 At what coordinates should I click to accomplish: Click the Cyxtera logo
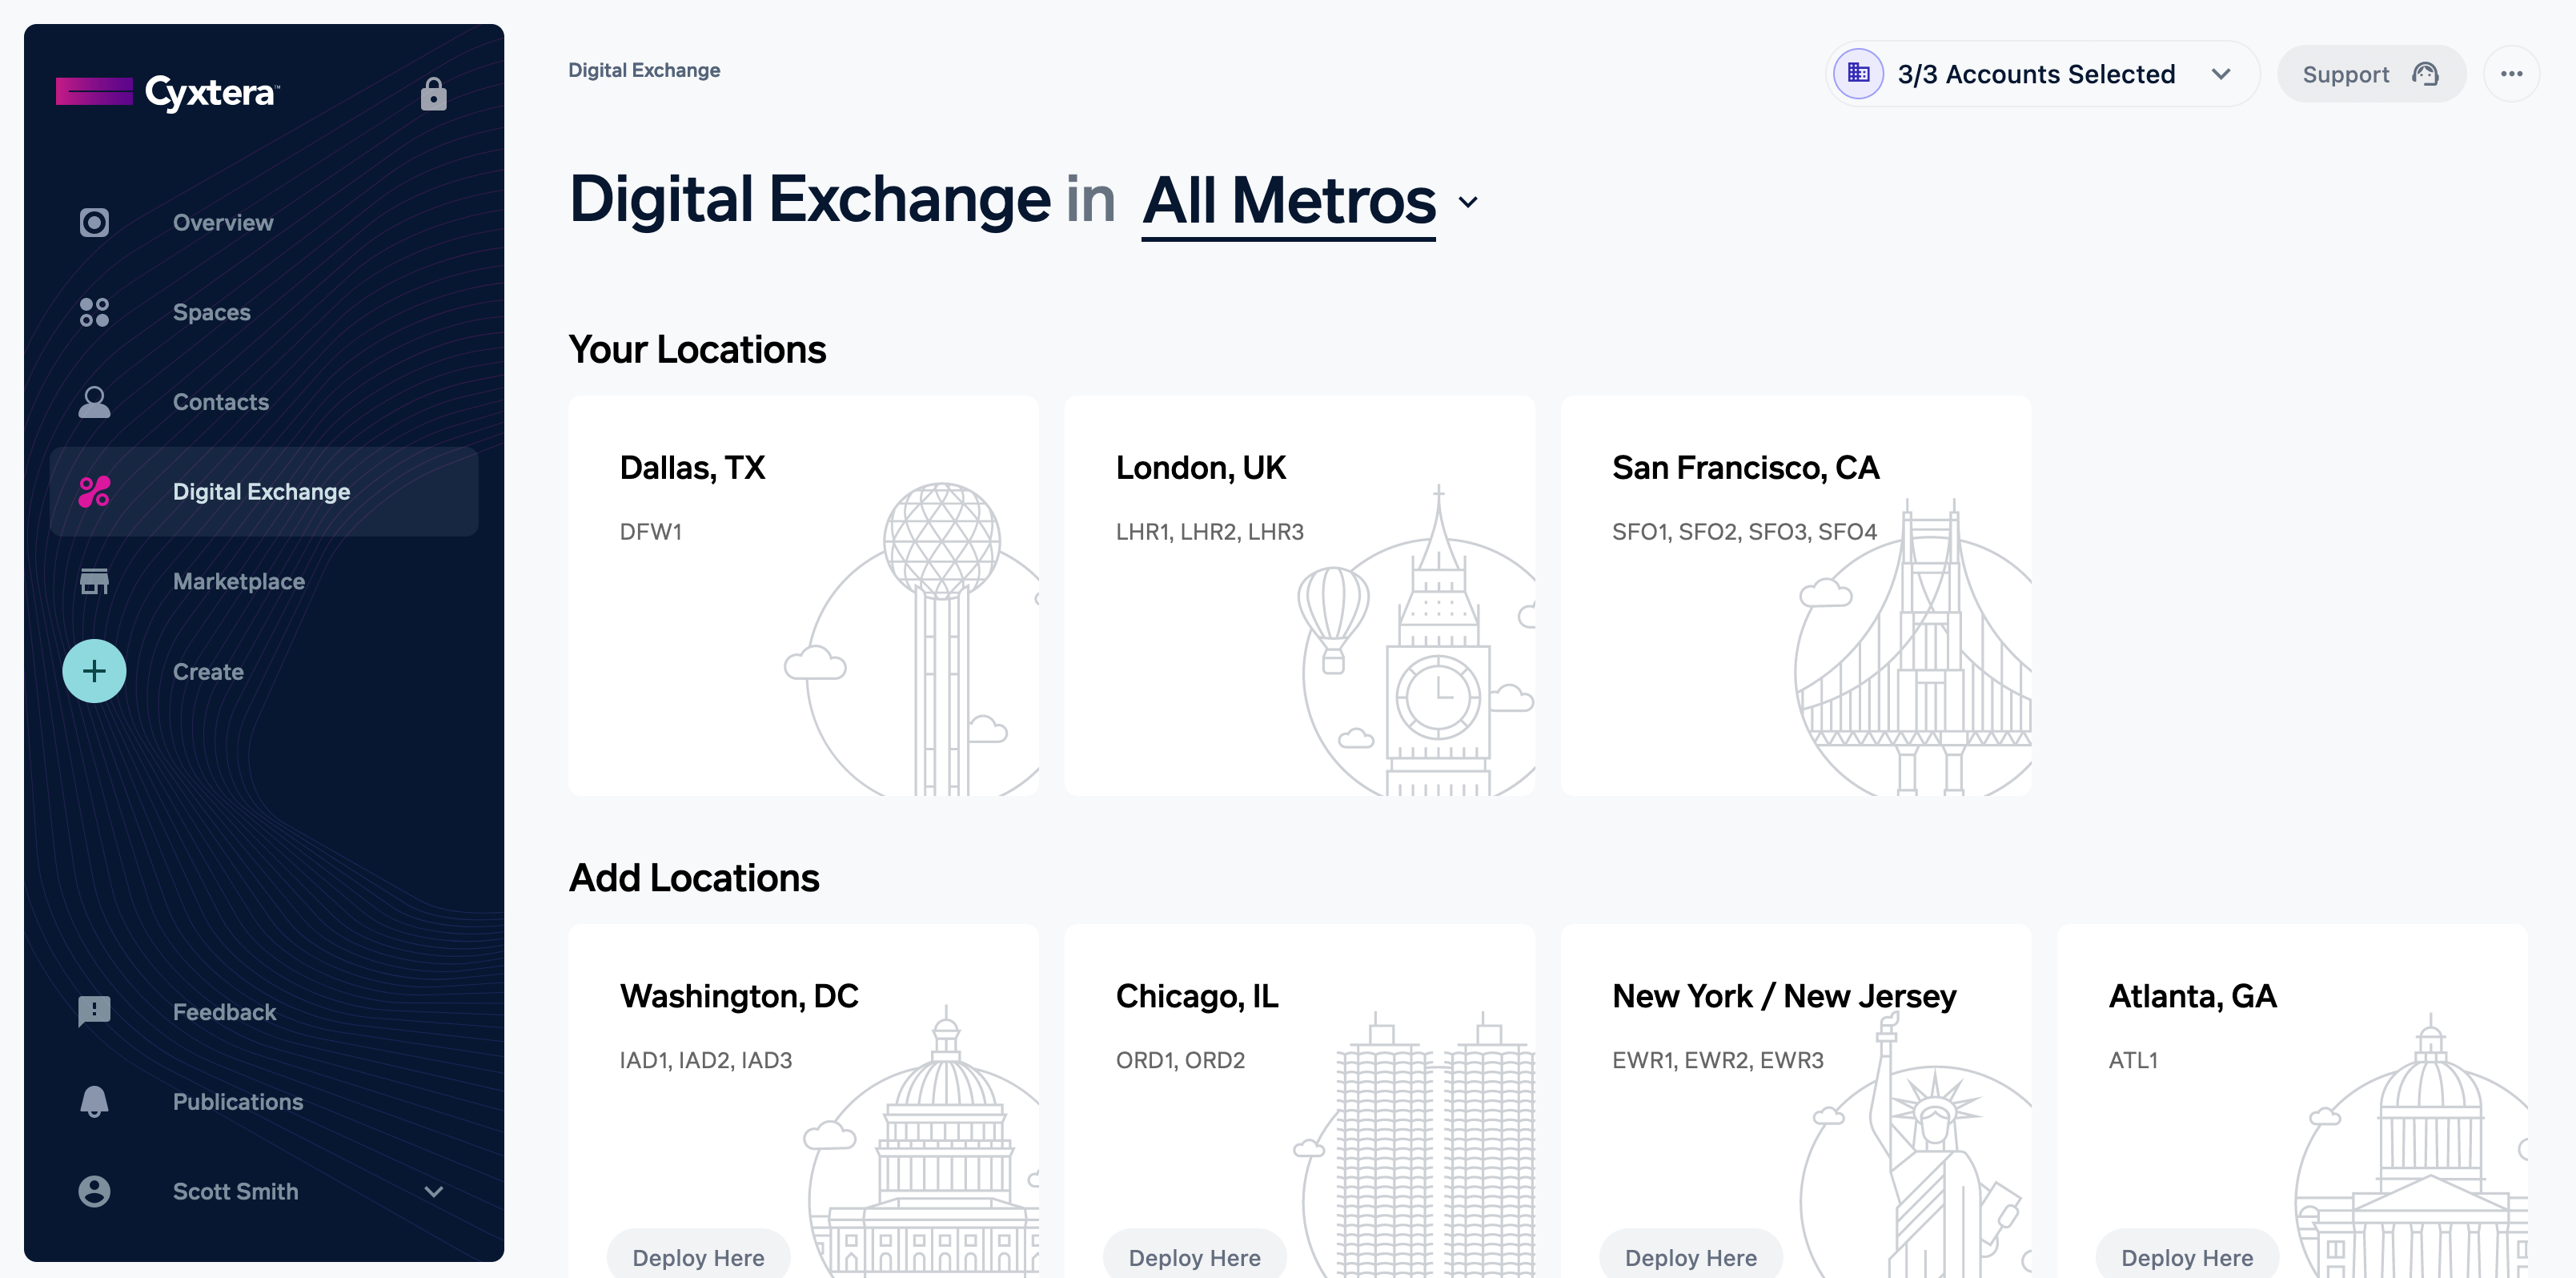168,92
